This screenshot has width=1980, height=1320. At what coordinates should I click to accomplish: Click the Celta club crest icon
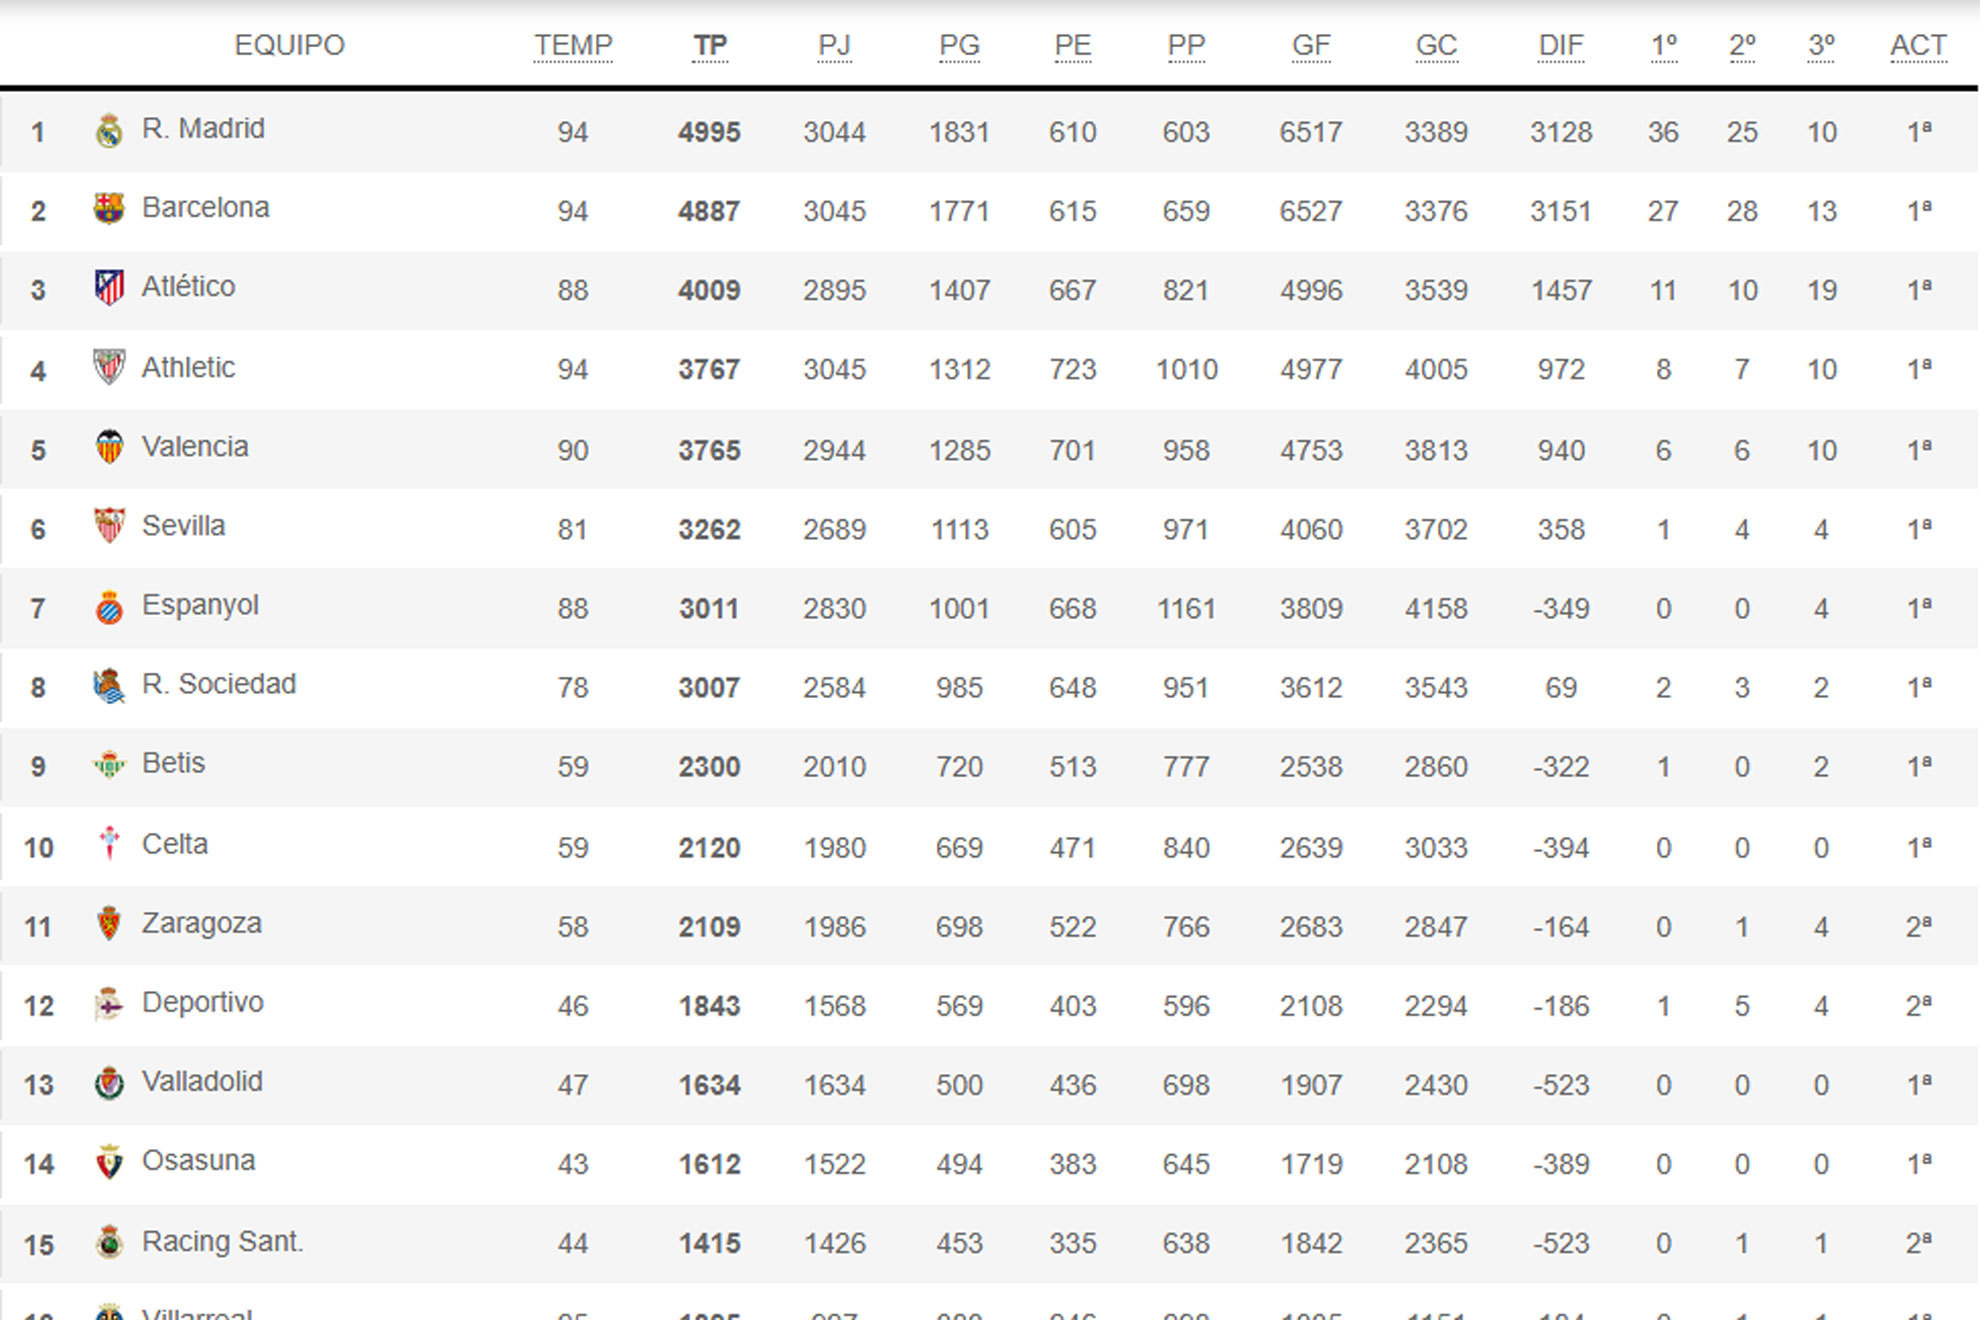109,844
